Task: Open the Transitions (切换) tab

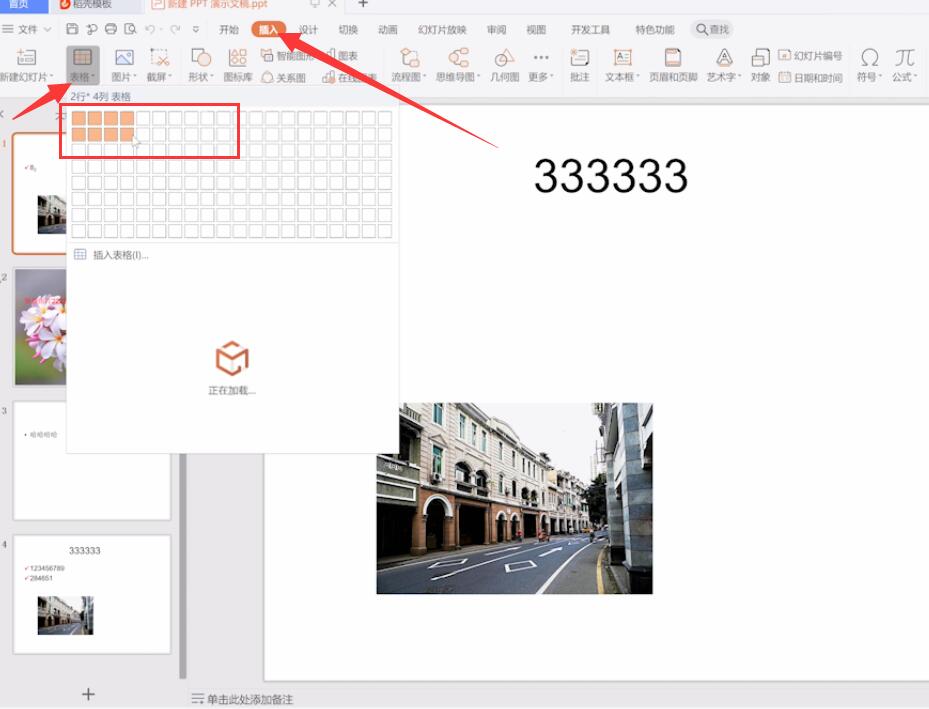Action: tap(348, 30)
